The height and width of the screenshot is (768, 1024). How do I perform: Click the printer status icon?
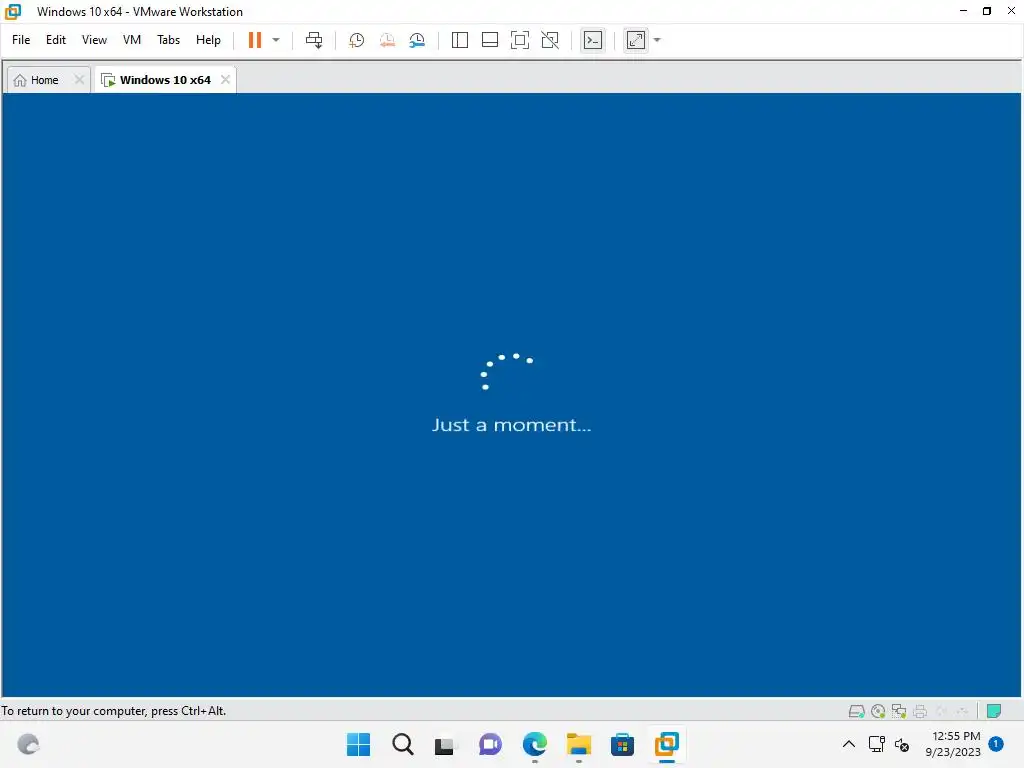(x=920, y=711)
